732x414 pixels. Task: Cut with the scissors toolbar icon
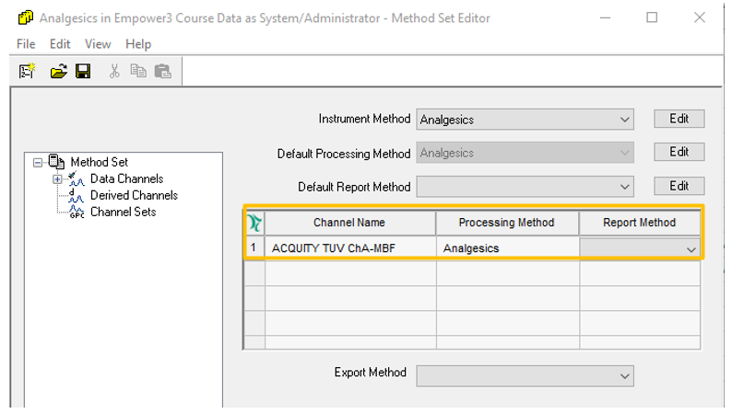[x=114, y=71]
